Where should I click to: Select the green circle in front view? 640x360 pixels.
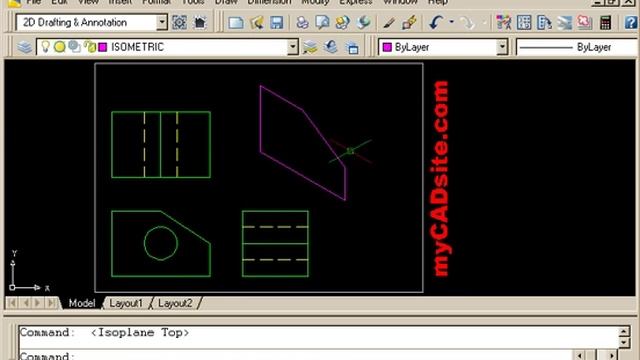point(161,243)
